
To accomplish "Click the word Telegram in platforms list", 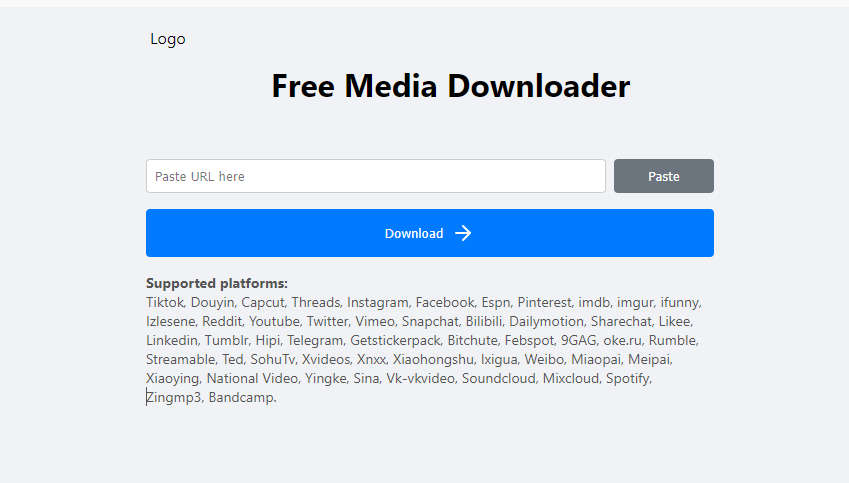I will click(315, 340).
